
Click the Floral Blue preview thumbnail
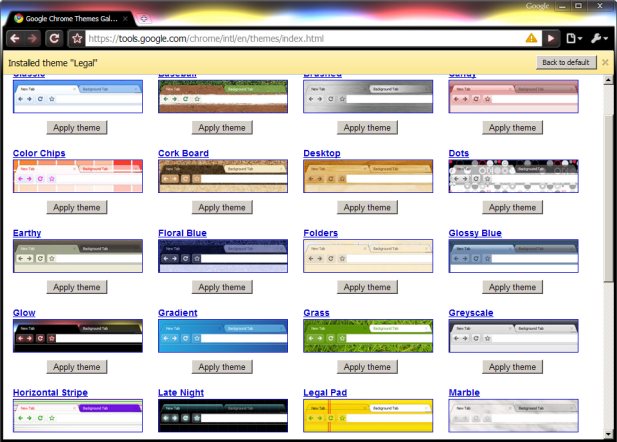(223, 256)
